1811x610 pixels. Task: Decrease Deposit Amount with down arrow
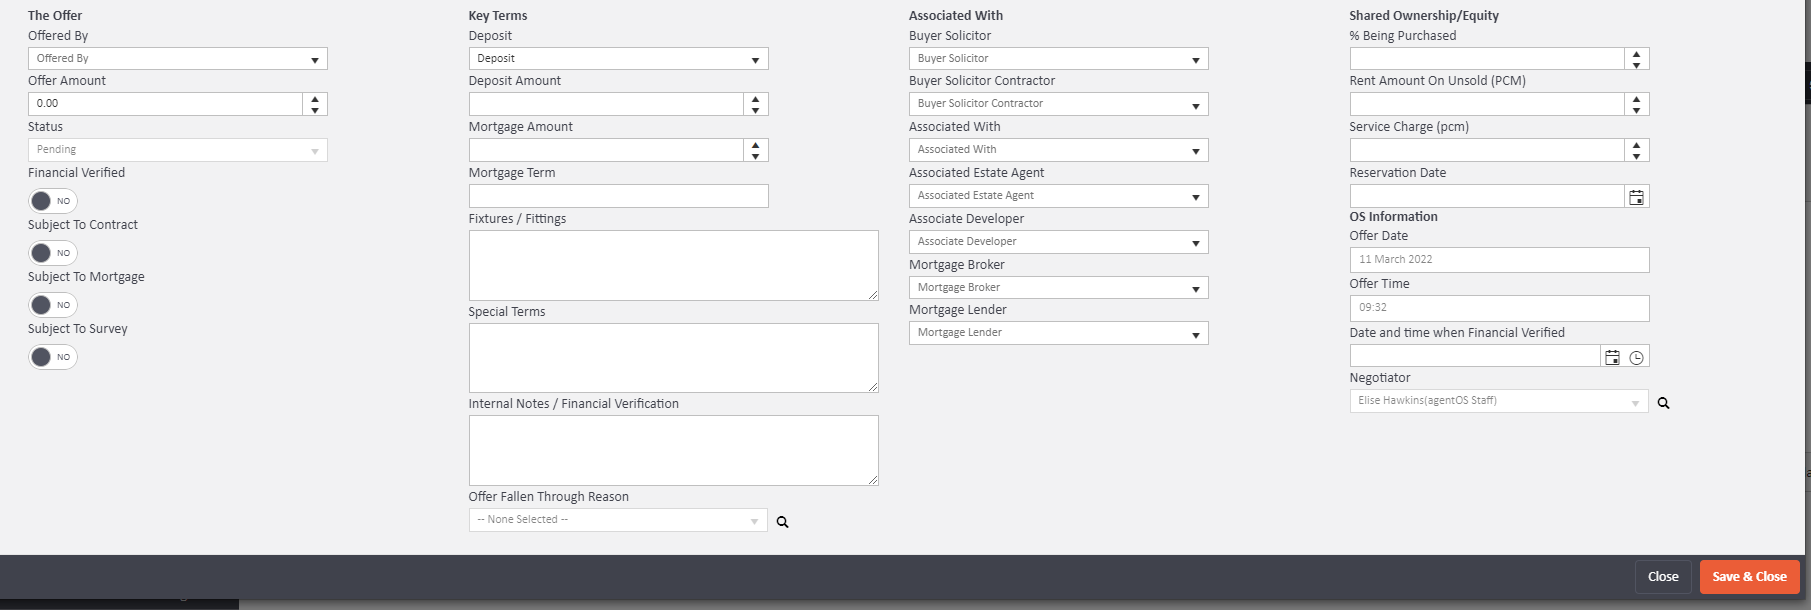click(756, 109)
